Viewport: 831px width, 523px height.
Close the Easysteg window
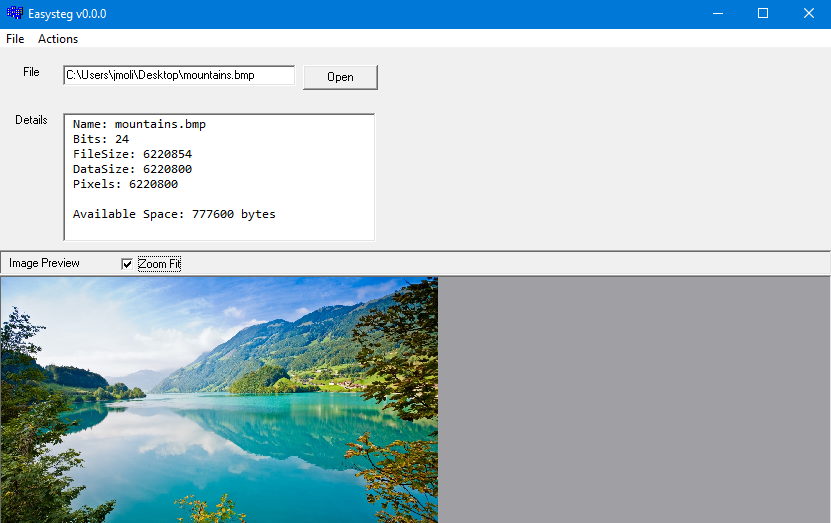pos(808,14)
